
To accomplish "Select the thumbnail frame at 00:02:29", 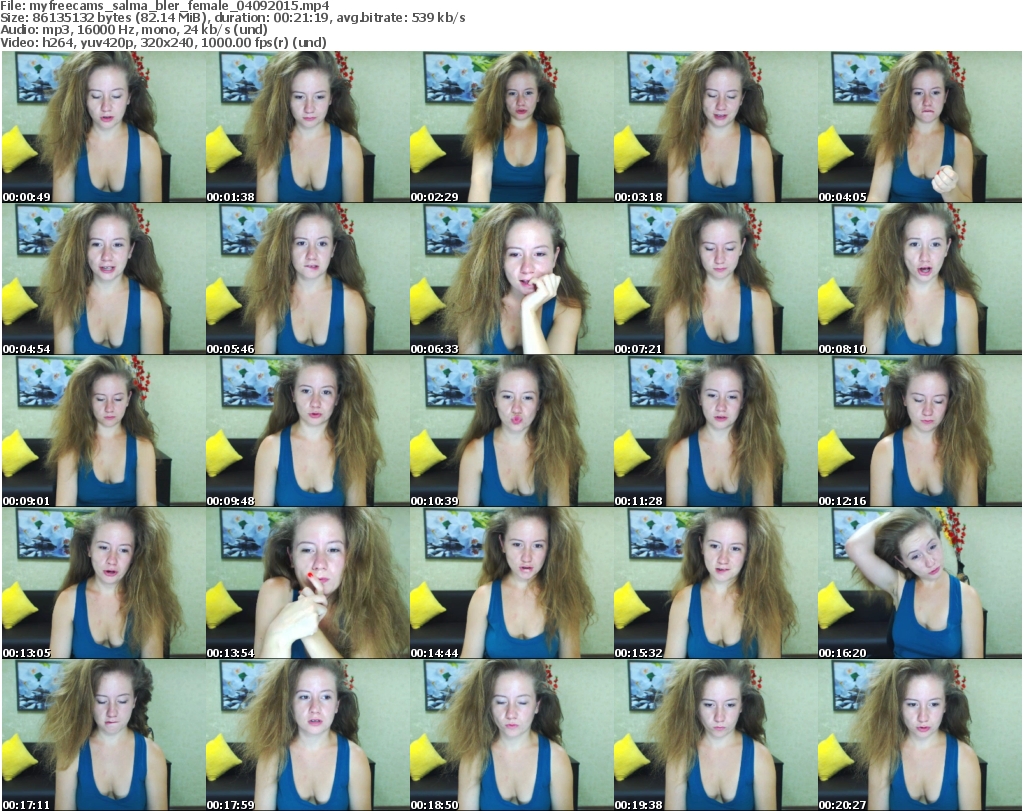I will [x=511, y=127].
